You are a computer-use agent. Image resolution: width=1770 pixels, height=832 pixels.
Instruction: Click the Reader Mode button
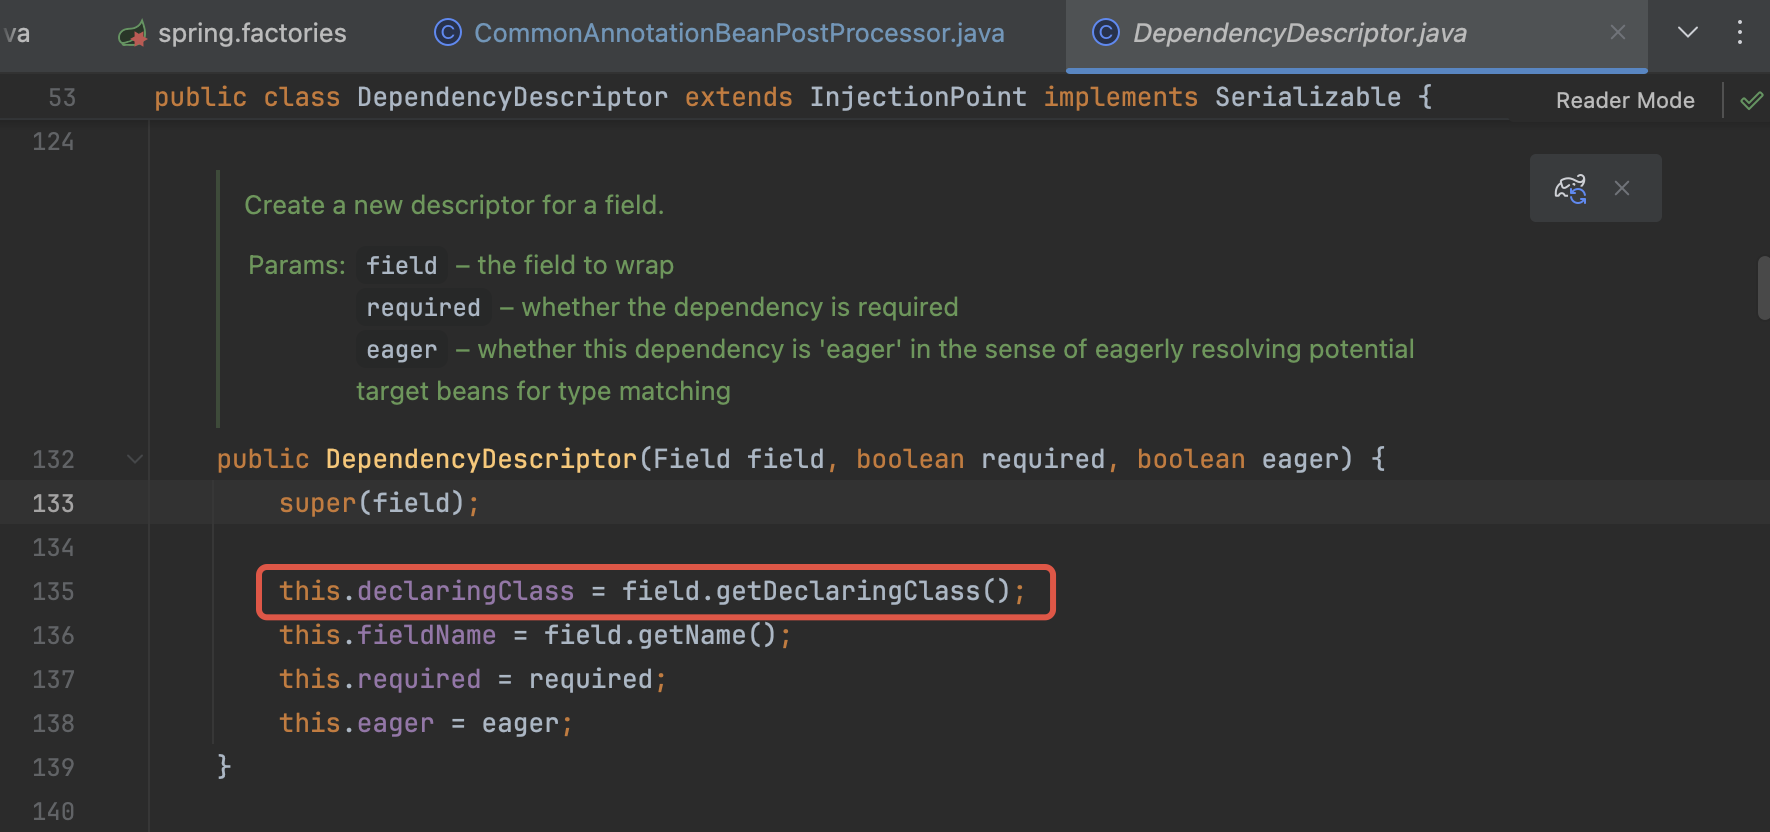1625,100
